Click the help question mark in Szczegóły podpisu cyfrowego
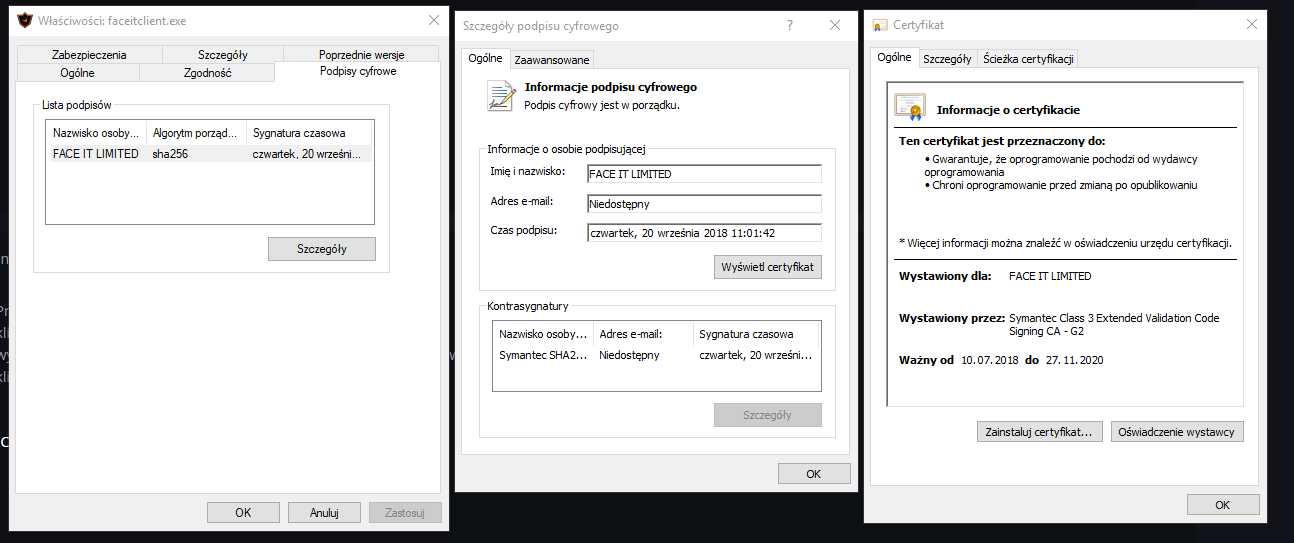The image size is (1294, 543). 790,25
